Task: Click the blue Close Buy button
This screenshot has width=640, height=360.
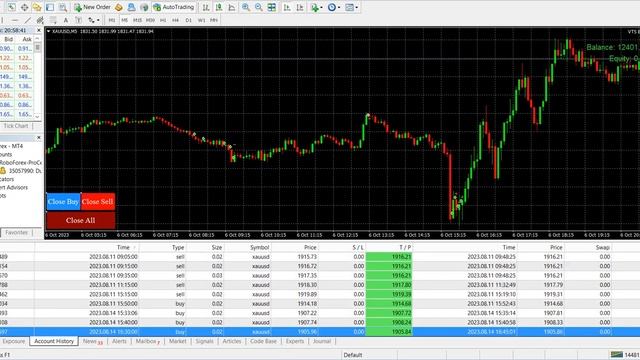Action: [x=63, y=202]
